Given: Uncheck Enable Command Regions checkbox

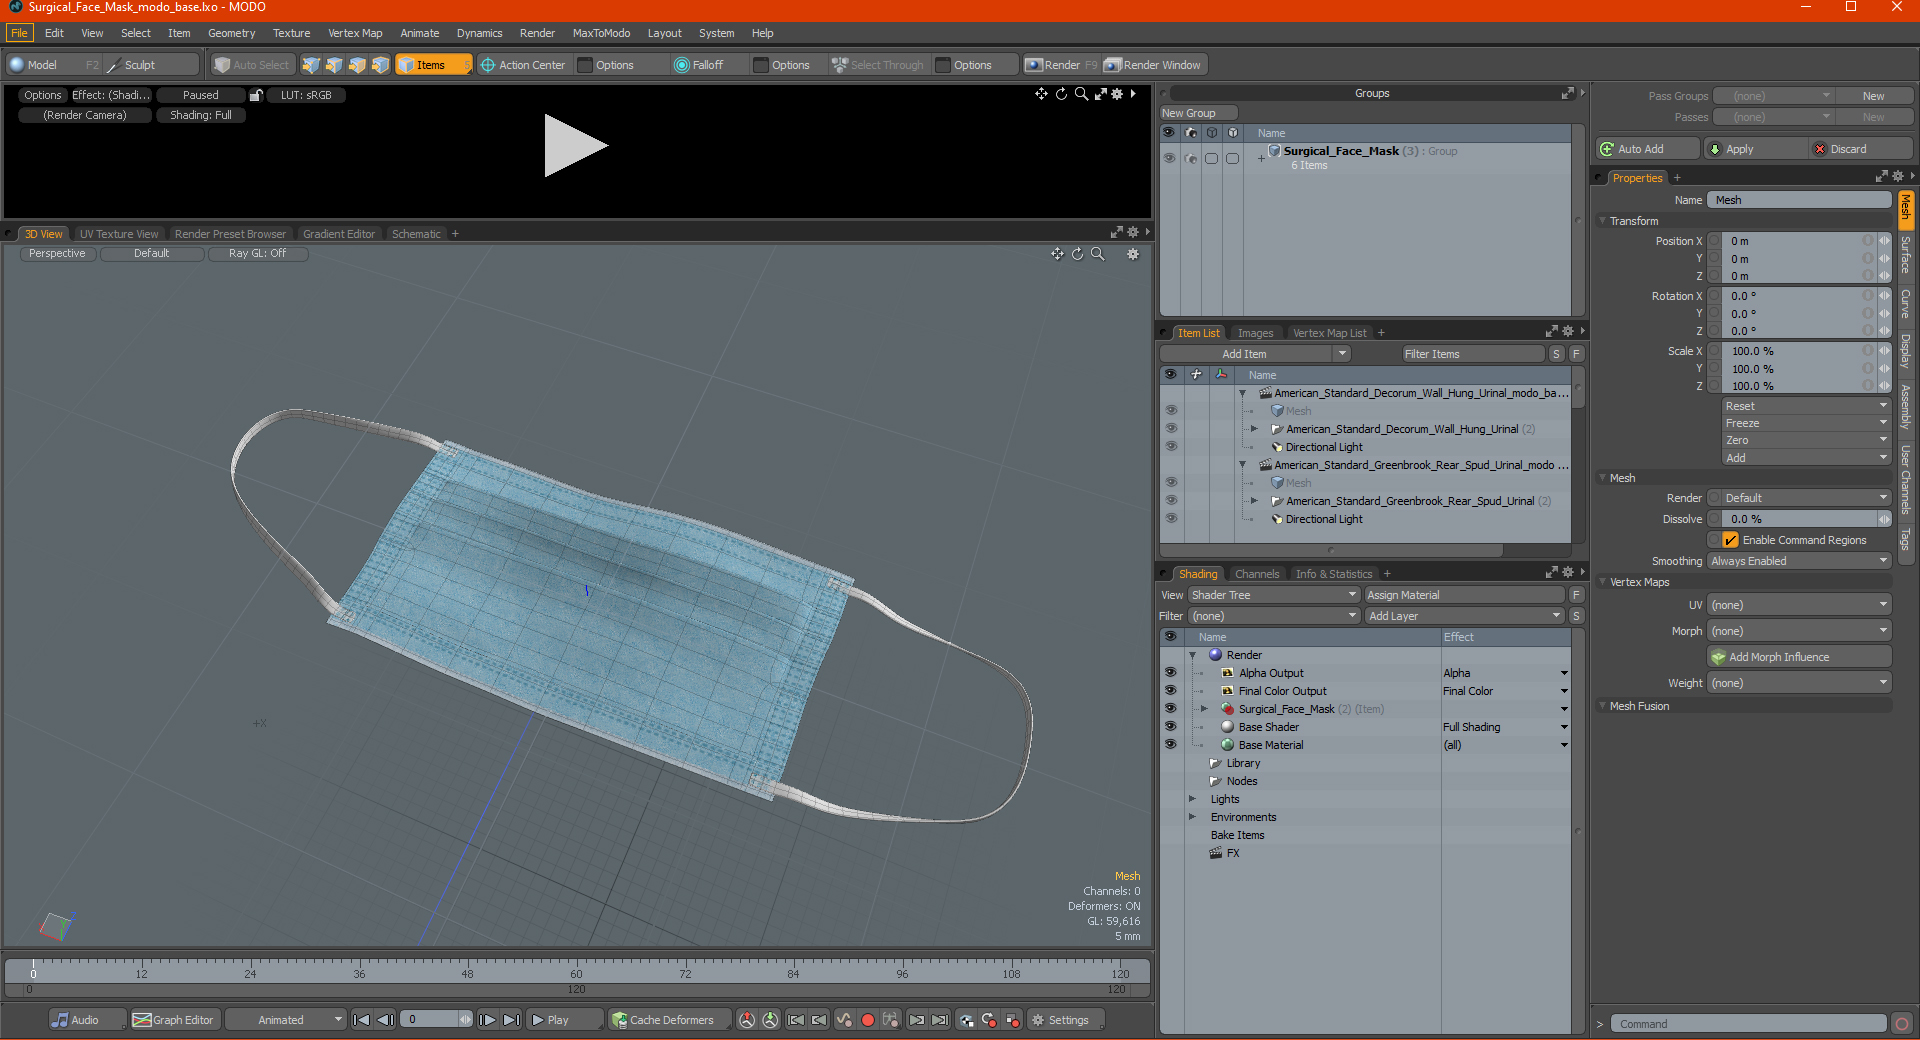Looking at the screenshot, I should 1730,540.
